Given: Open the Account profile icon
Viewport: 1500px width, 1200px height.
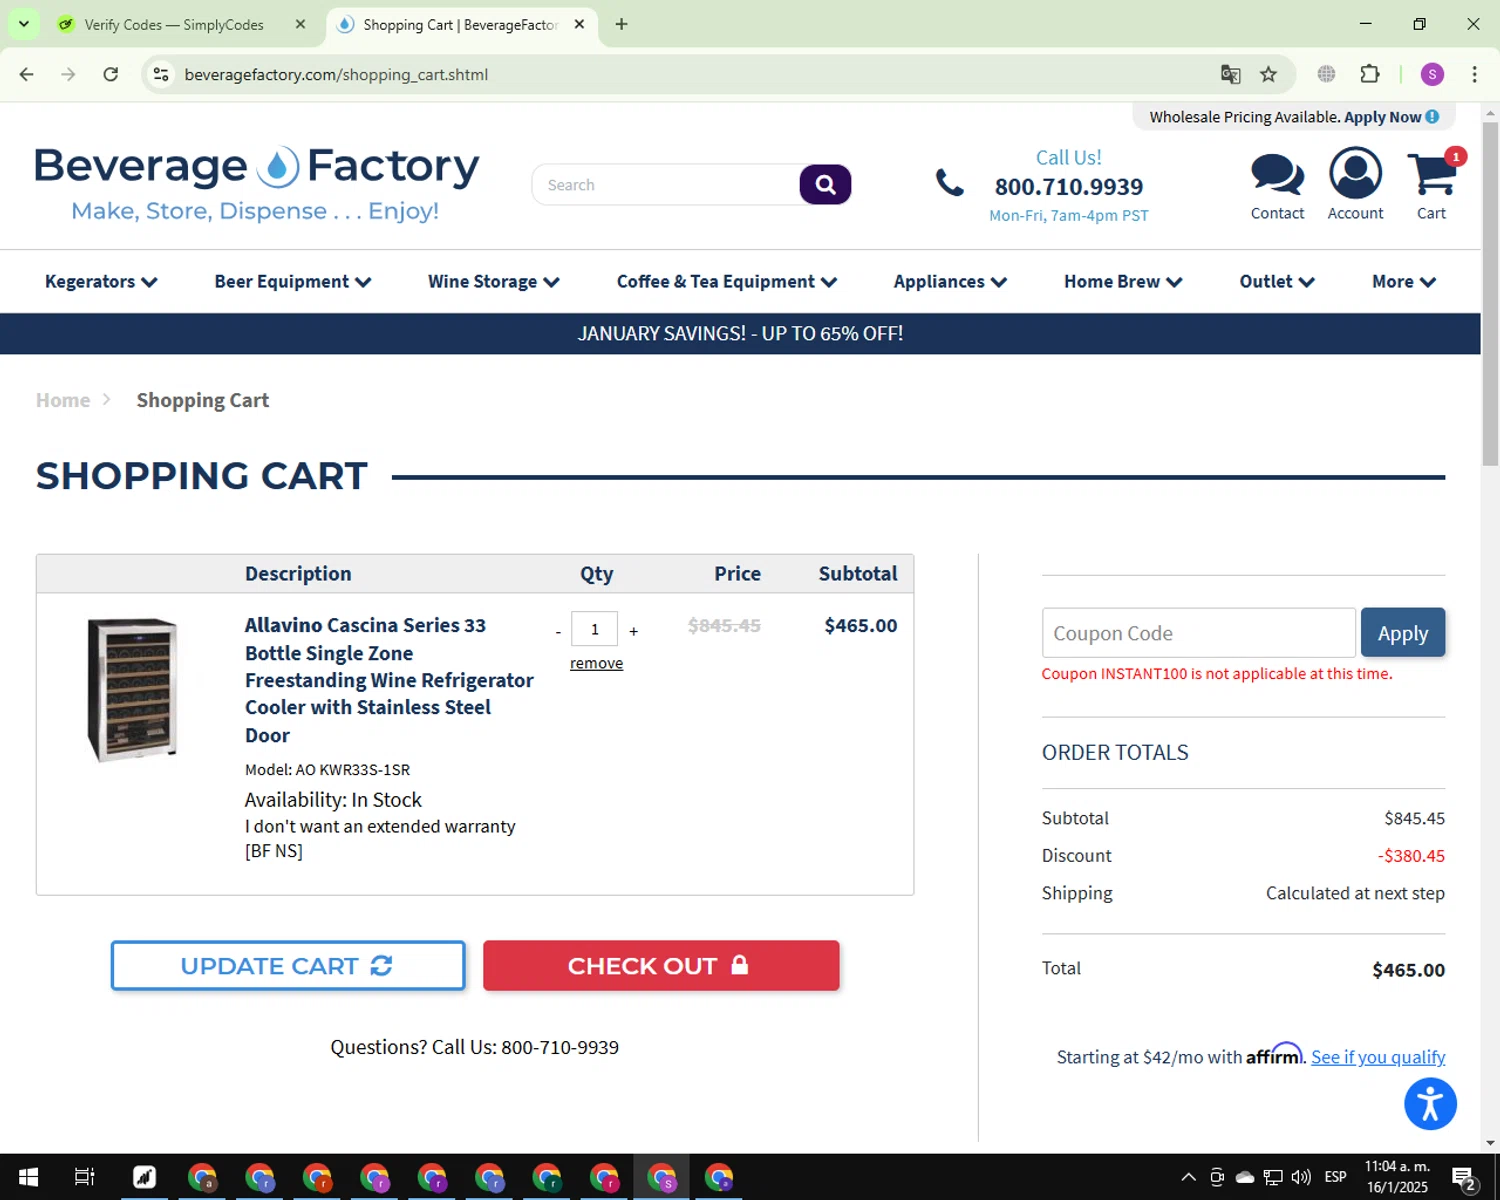Looking at the screenshot, I should click(1355, 173).
